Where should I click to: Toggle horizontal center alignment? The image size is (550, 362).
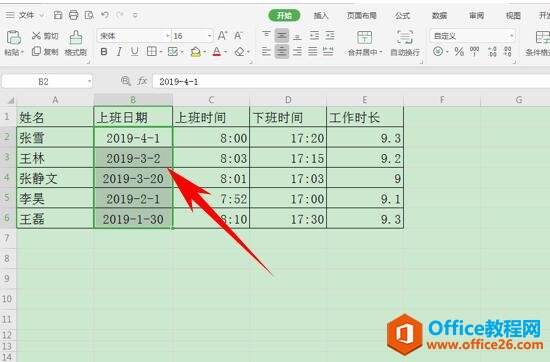pyautogui.click(x=282, y=52)
